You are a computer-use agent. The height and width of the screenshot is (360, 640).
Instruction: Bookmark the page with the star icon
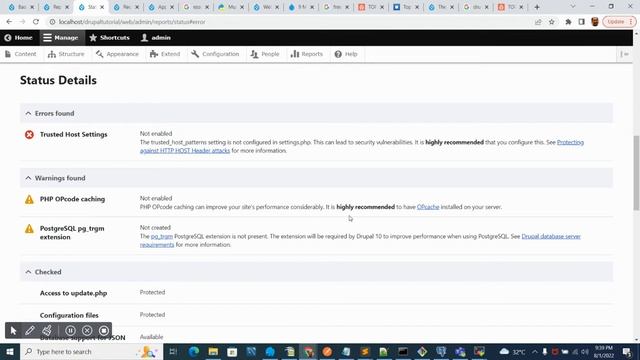pos(552,22)
